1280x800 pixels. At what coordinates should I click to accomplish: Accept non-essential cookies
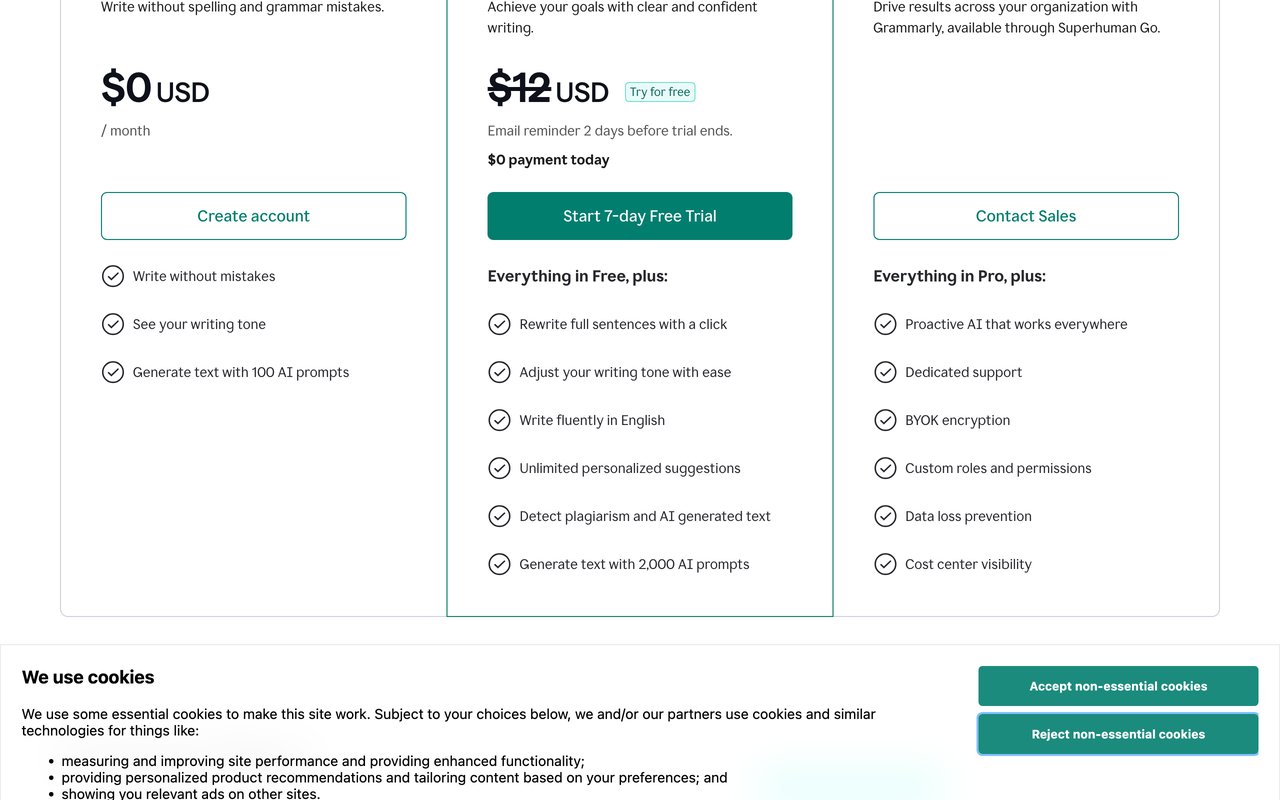click(1118, 686)
